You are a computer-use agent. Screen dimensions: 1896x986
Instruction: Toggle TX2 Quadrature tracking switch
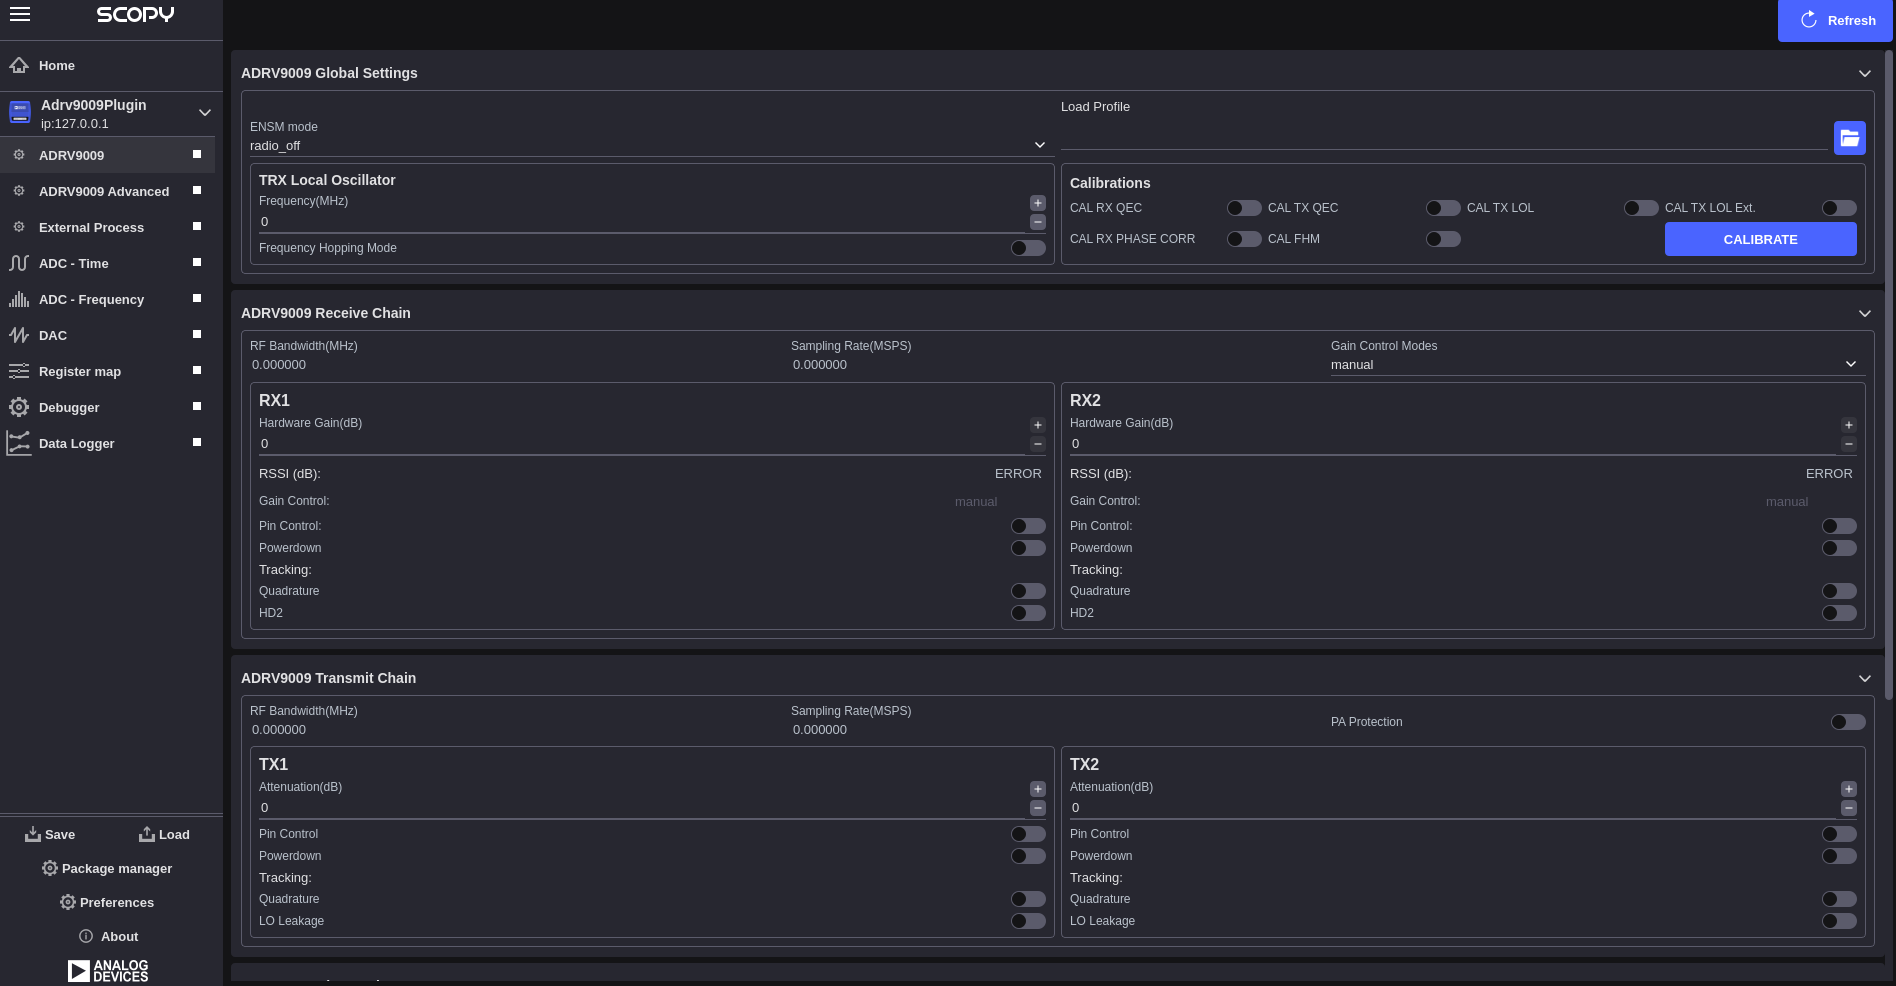(x=1839, y=899)
